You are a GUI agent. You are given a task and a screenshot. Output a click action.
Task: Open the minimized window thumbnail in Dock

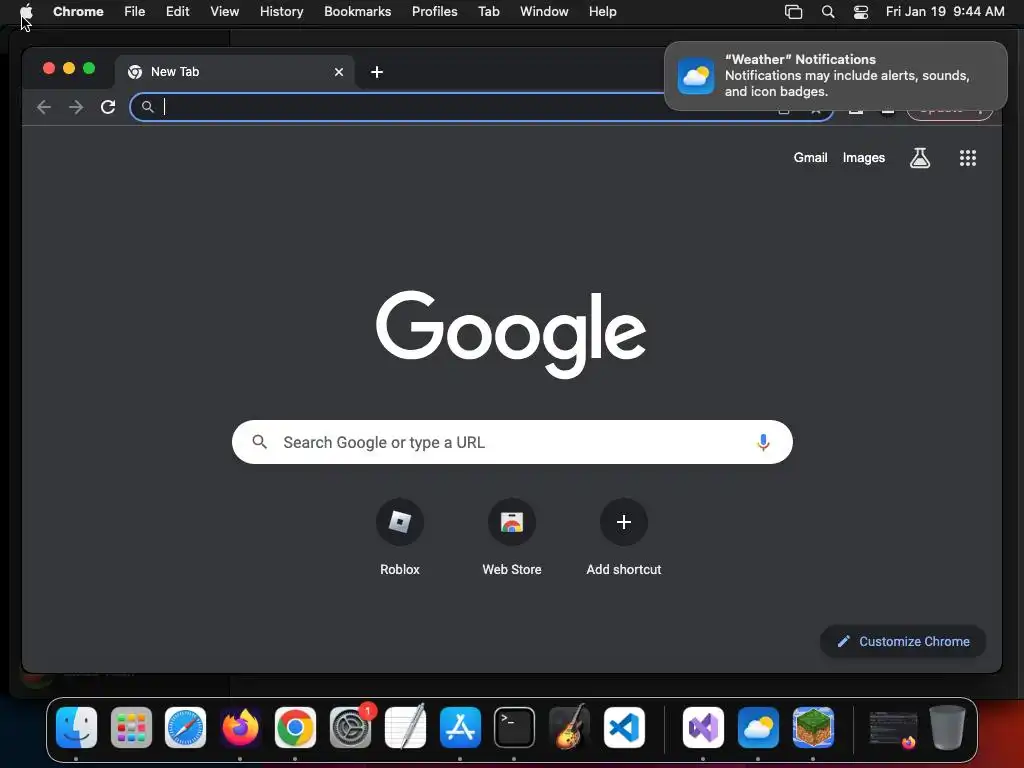pos(893,729)
